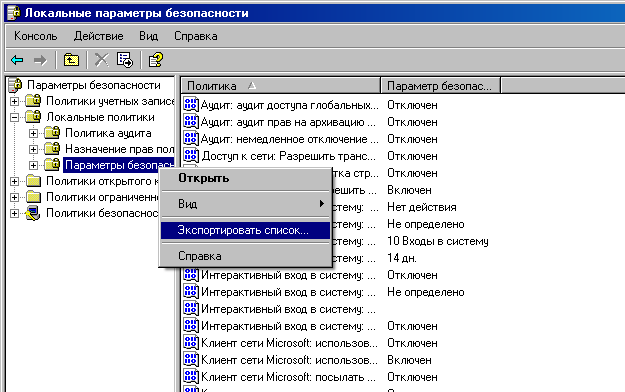Open the Вид submenu arrow in context menu

pos(321,204)
